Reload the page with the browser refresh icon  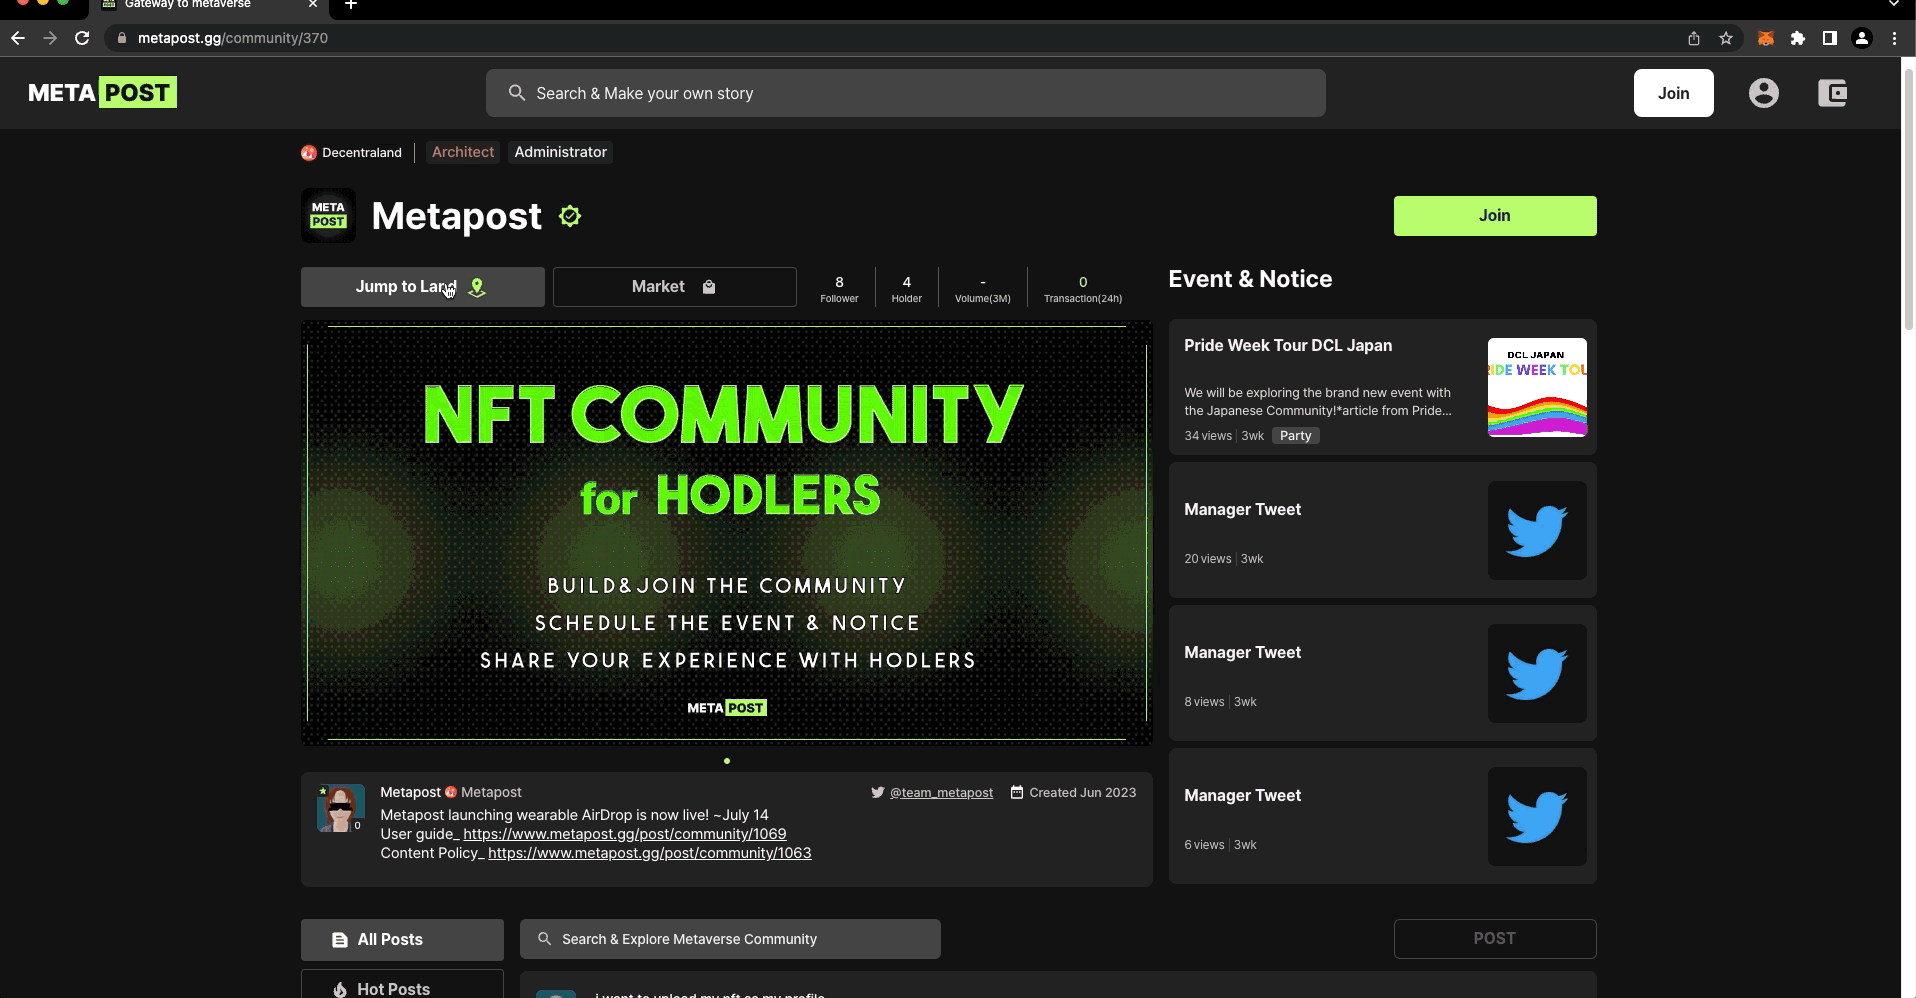coord(83,38)
